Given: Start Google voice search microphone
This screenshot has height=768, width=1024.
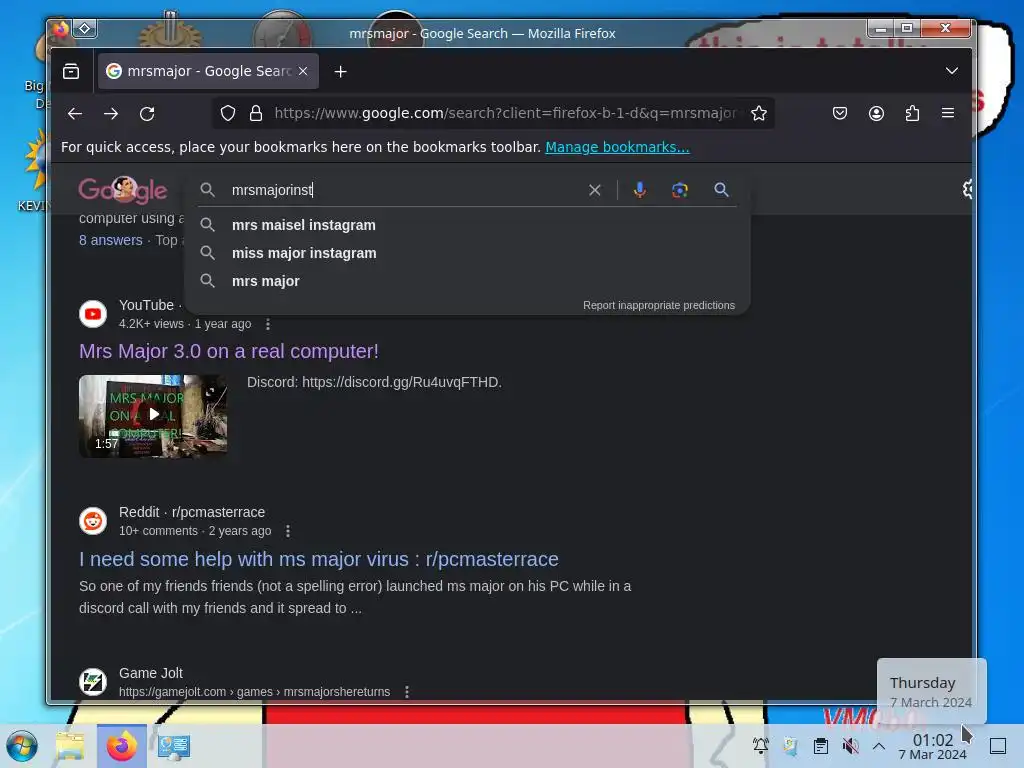Looking at the screenshot, I should coord(640,189).
